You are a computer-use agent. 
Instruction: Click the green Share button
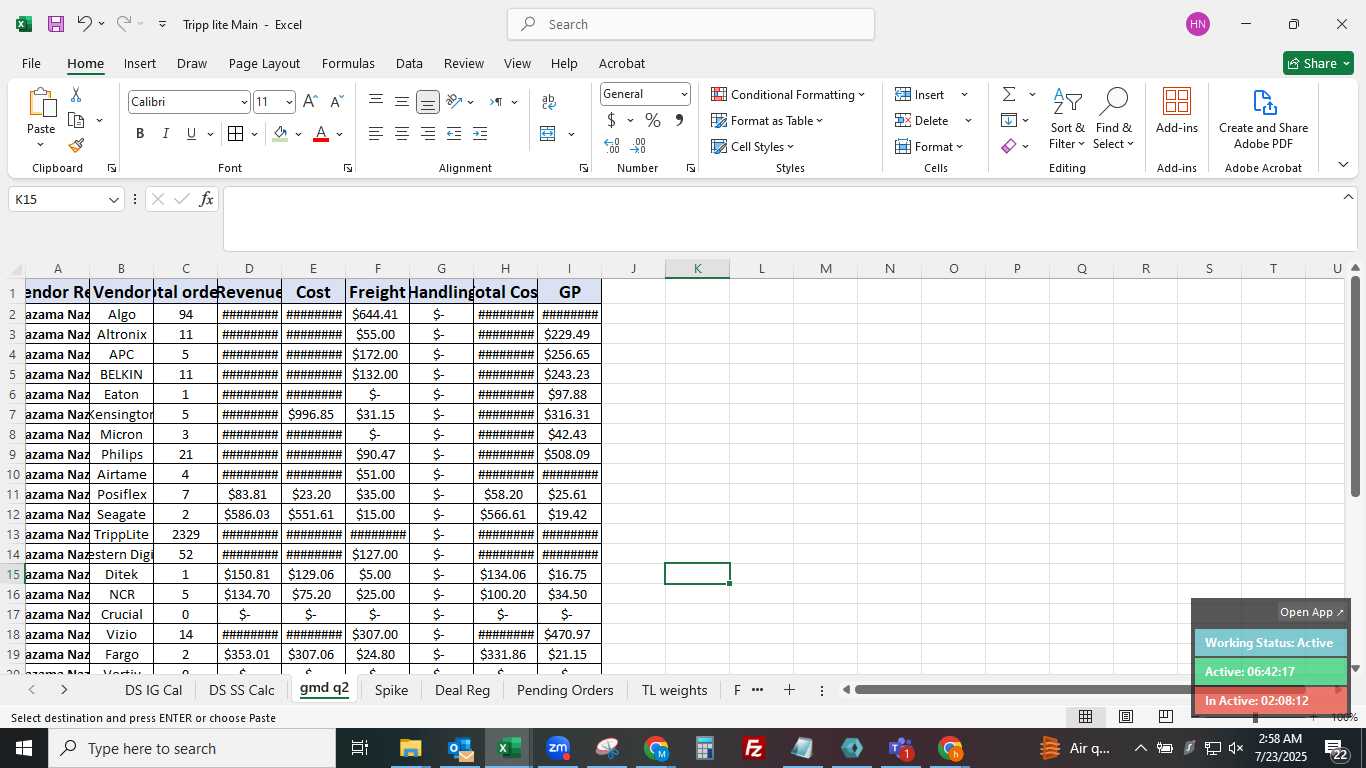click(x=1318, y=63)
